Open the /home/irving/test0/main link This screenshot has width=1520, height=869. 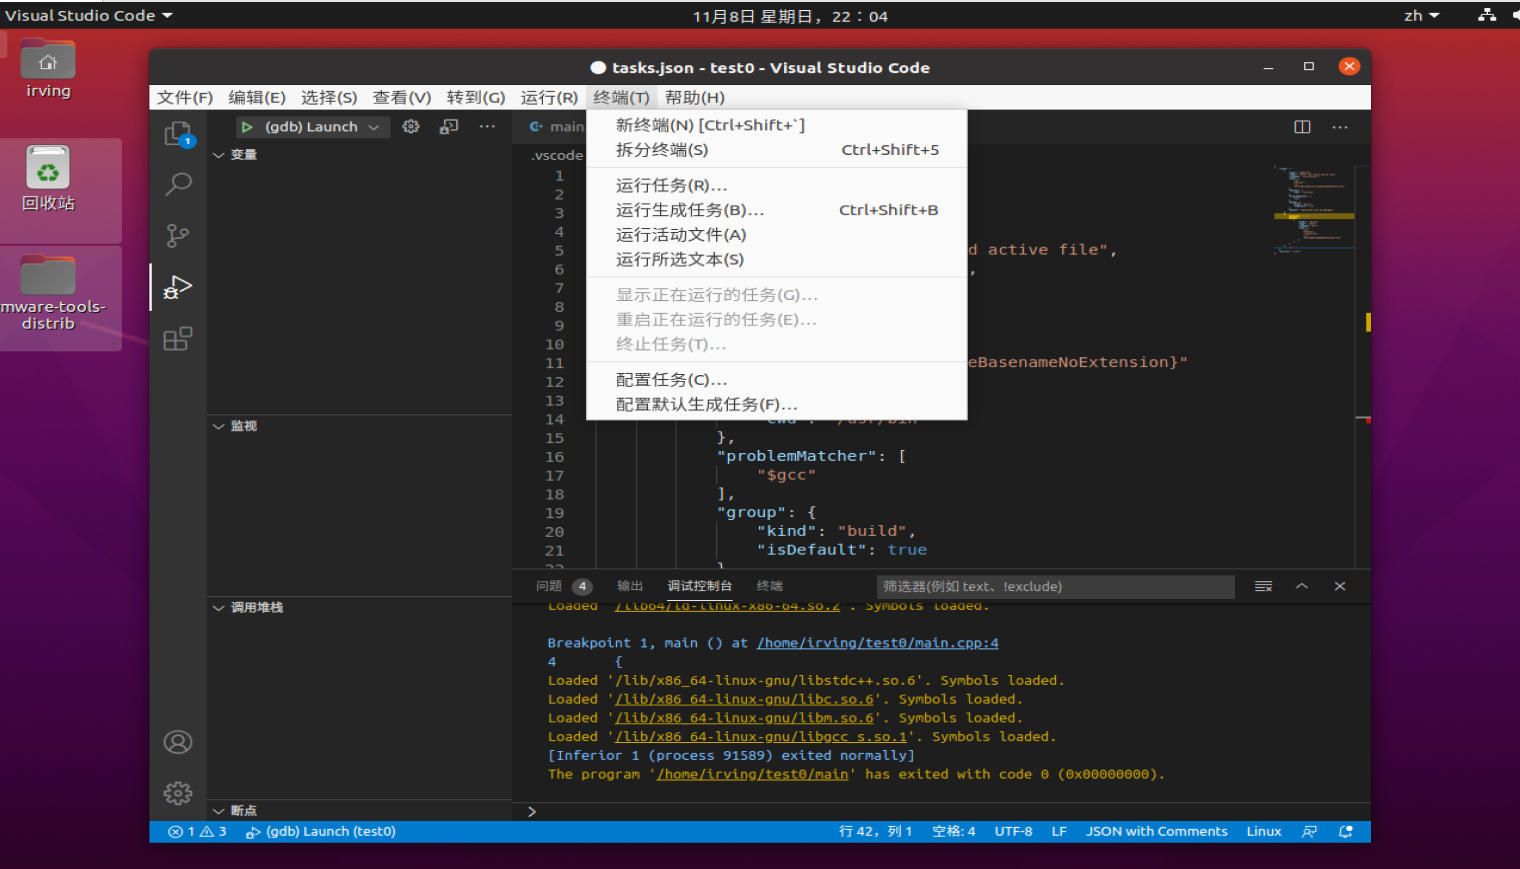(x=752, y=774)
